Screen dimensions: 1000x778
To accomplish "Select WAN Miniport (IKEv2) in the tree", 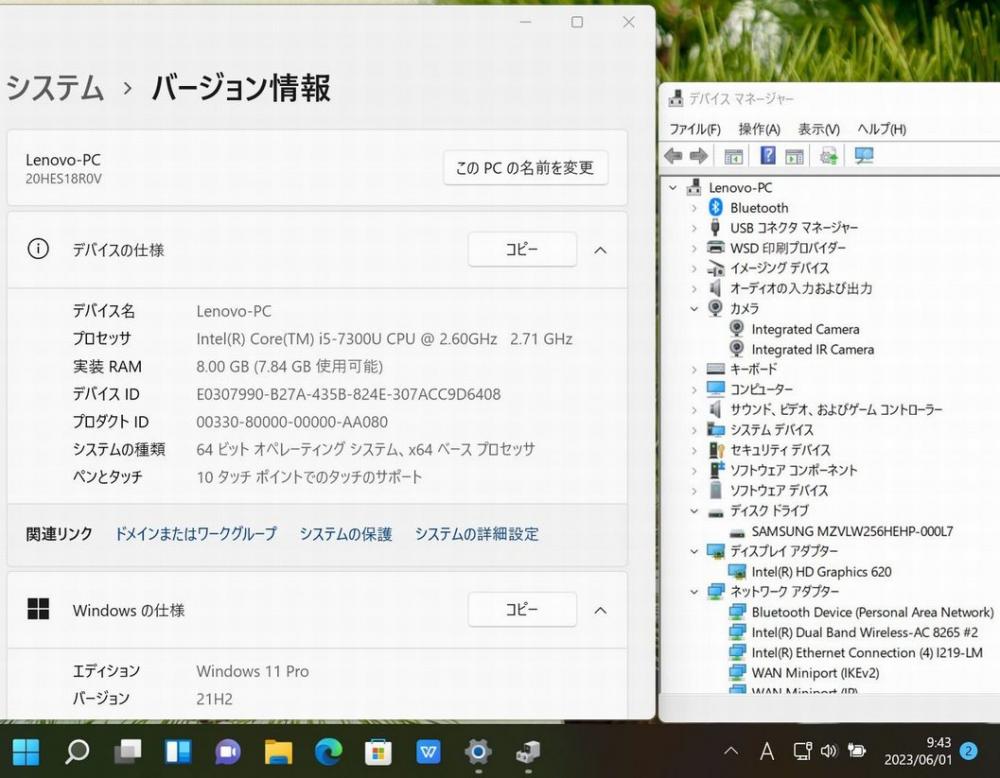I will (x=815, y=673).
